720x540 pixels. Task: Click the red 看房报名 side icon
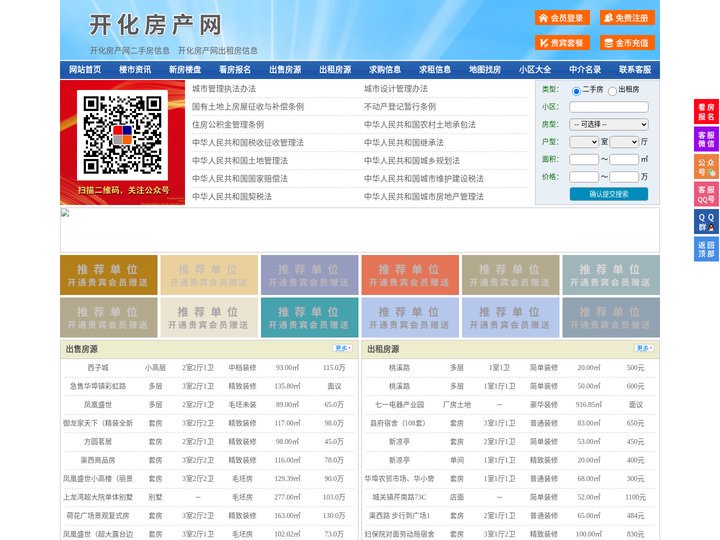[x=706, y=112]
